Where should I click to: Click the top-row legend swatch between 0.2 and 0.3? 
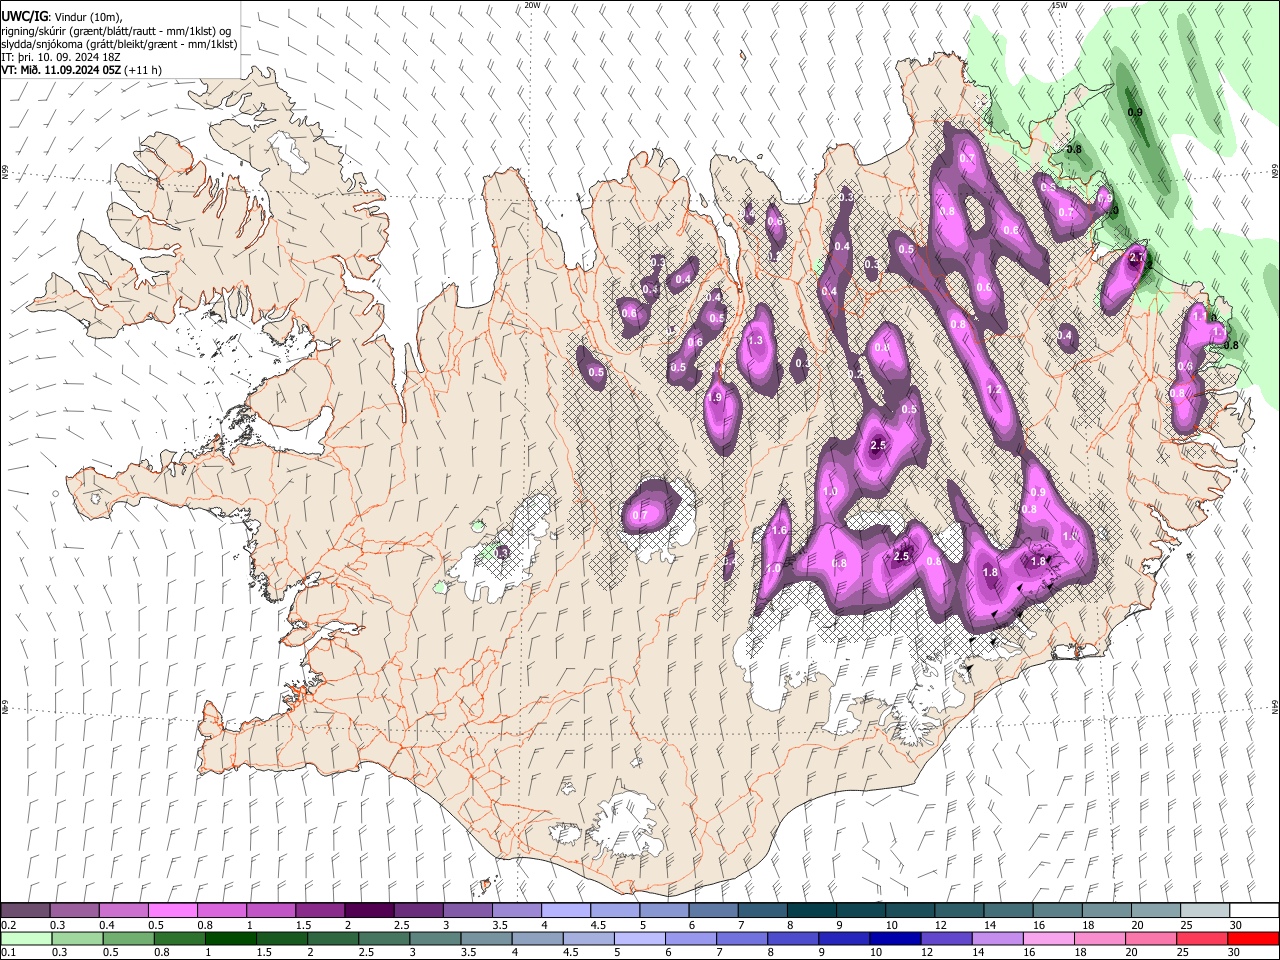[x=25, y=911]
